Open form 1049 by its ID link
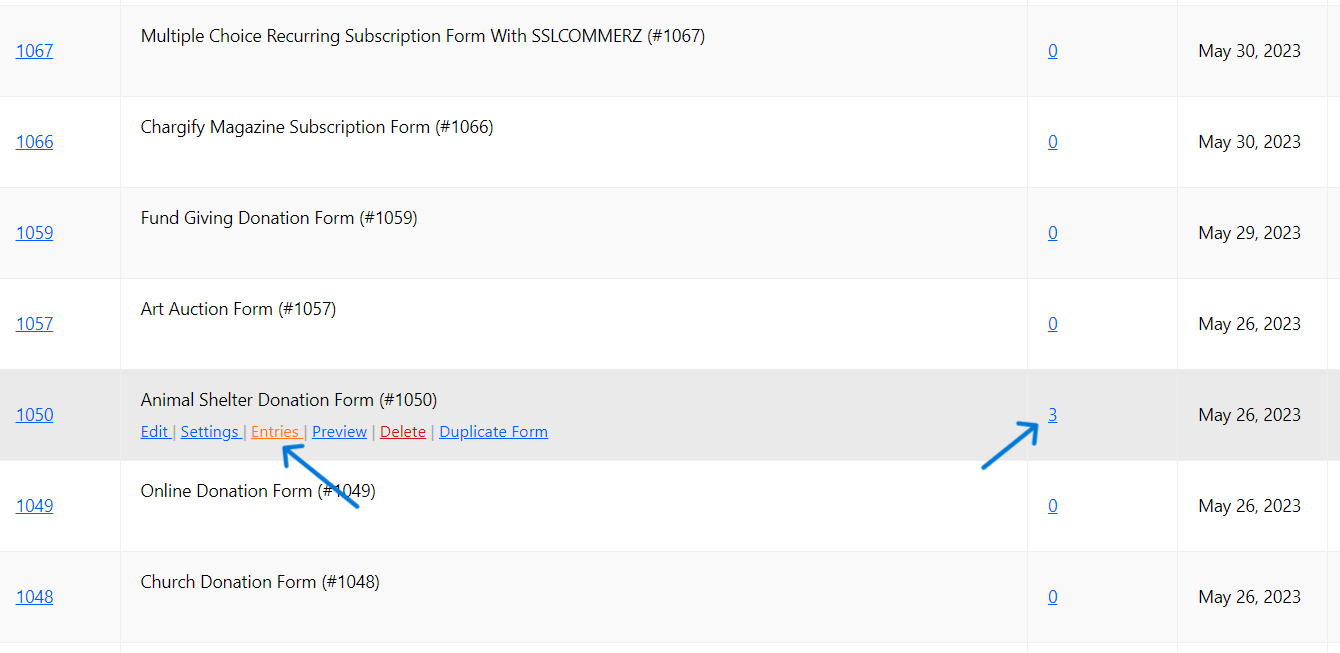 34,505
